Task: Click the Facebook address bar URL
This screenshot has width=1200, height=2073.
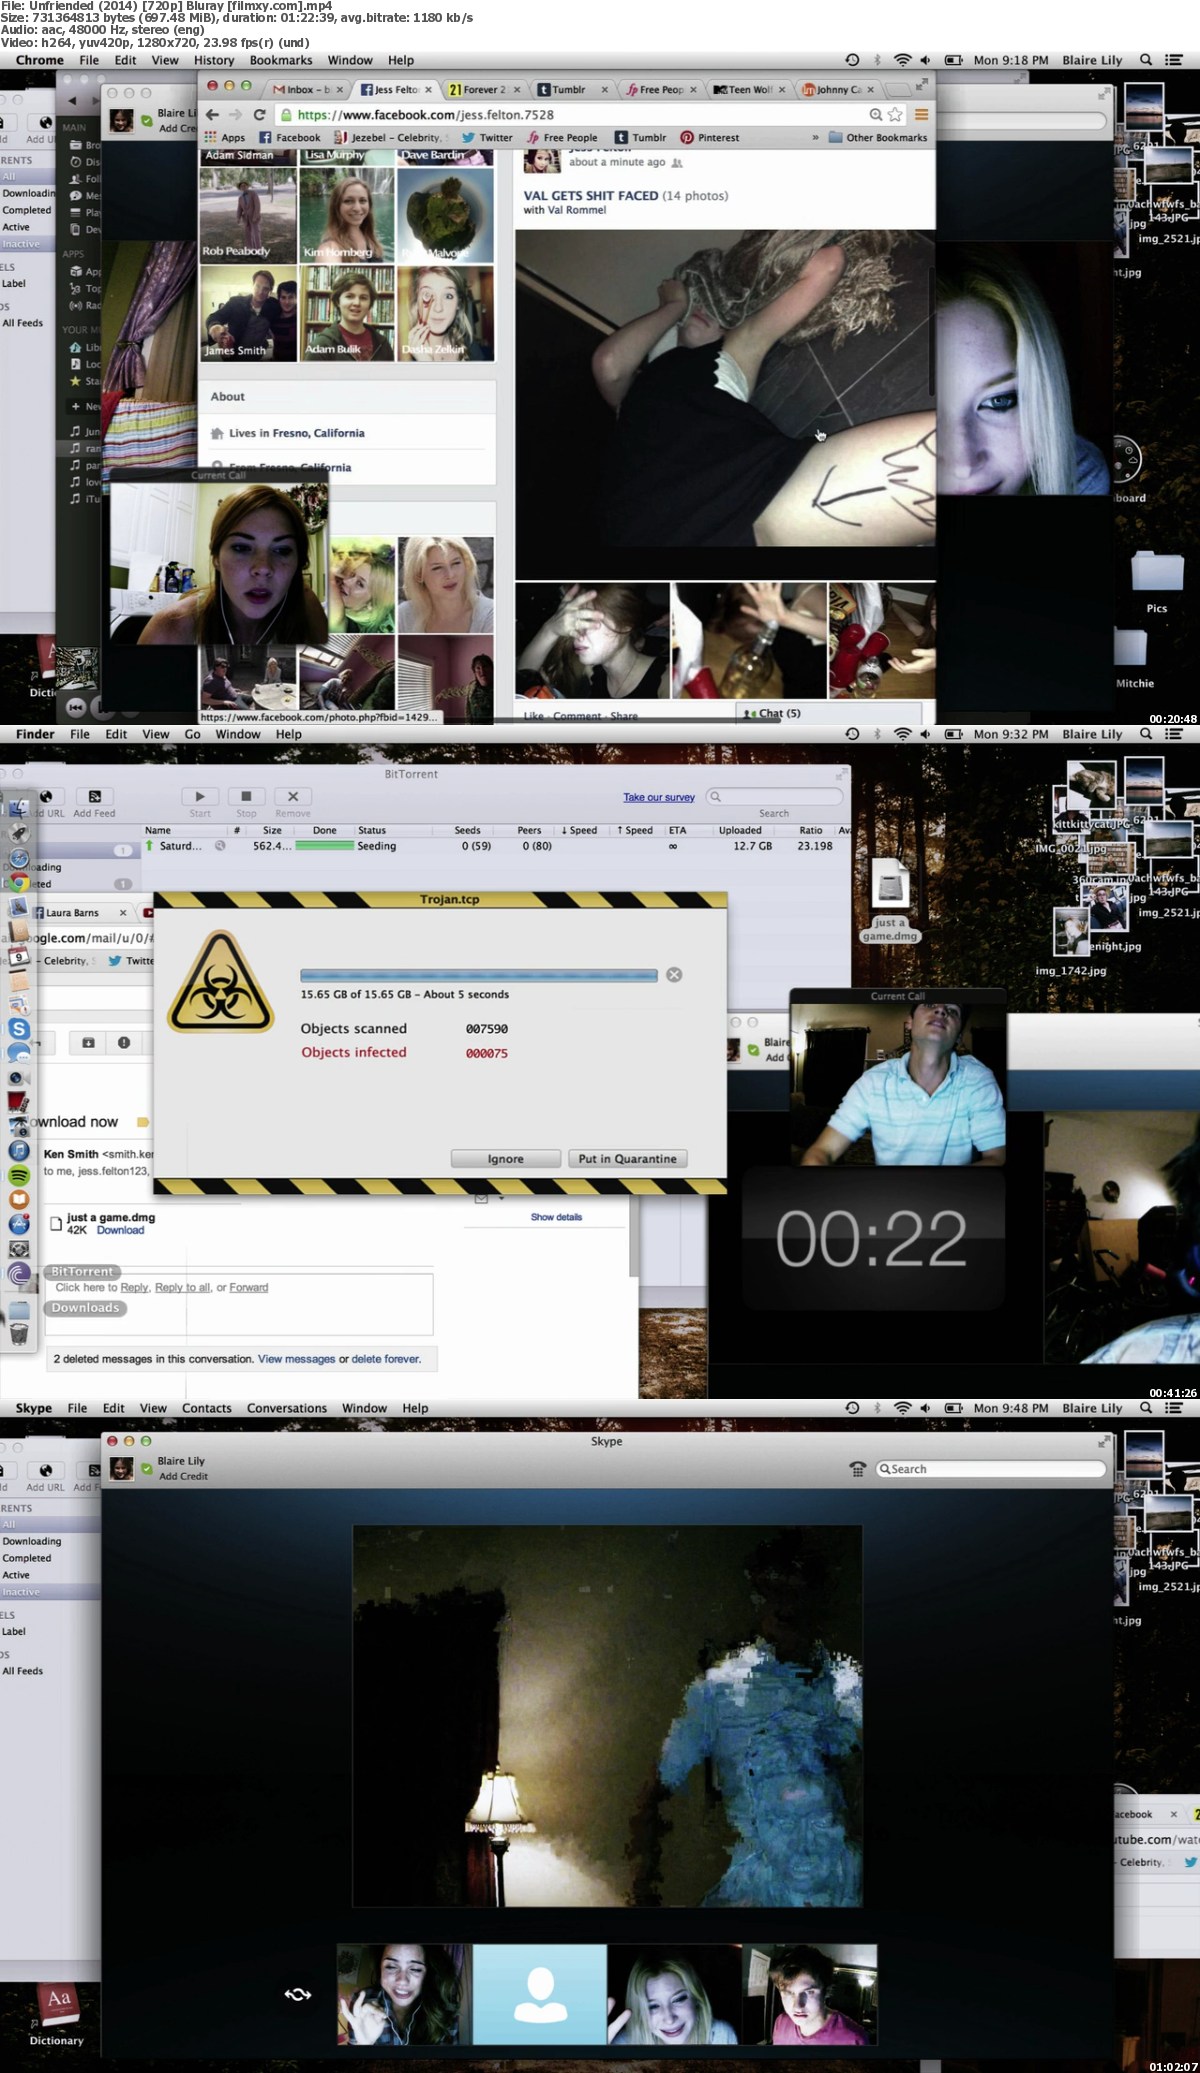Action: click(425, 115)
